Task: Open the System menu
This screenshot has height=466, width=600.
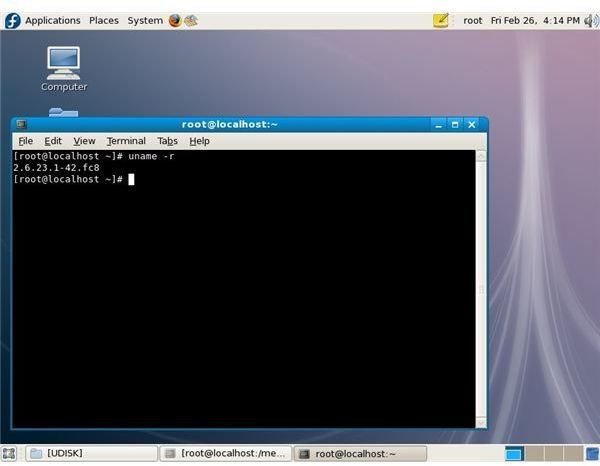Action: (145, 20)
